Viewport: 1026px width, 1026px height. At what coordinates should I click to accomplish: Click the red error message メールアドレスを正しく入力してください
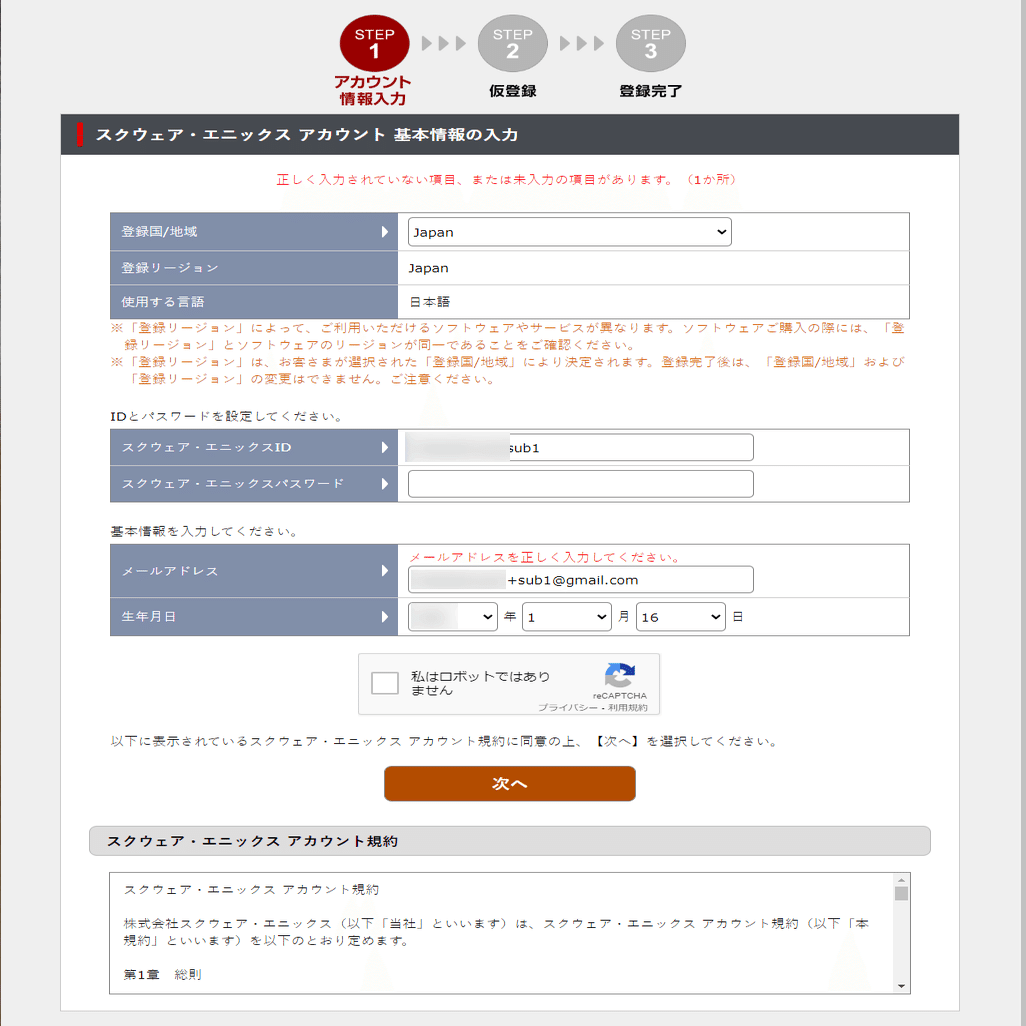coord(545,557)
